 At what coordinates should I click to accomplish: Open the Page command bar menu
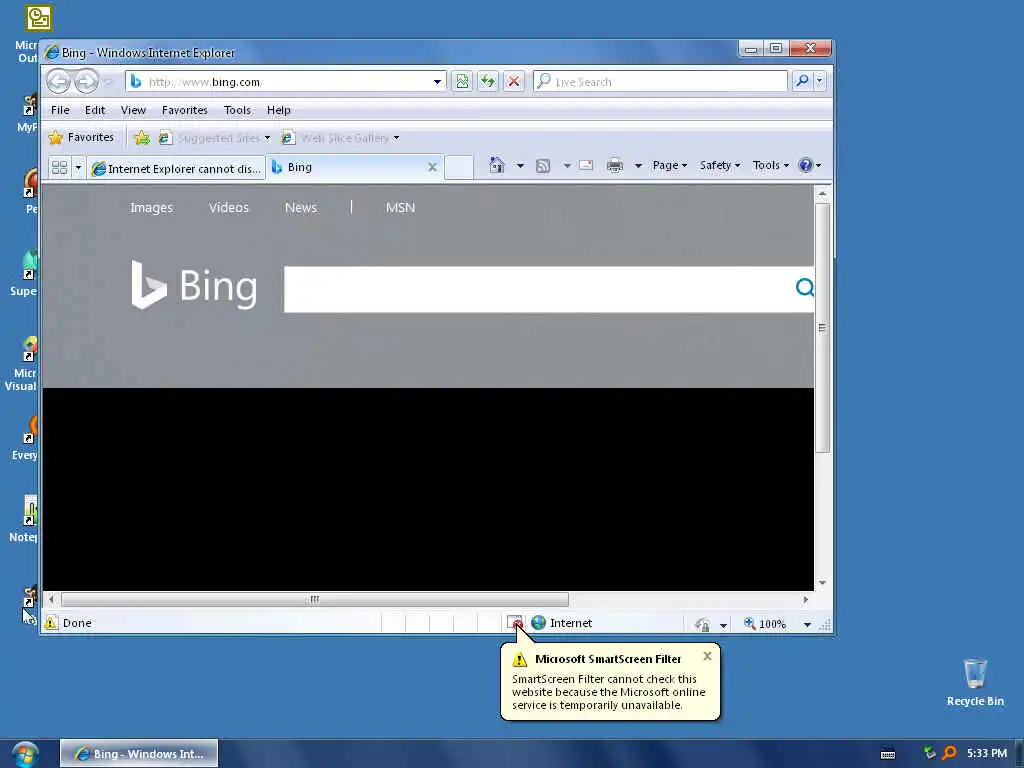[x=669, y=165]
